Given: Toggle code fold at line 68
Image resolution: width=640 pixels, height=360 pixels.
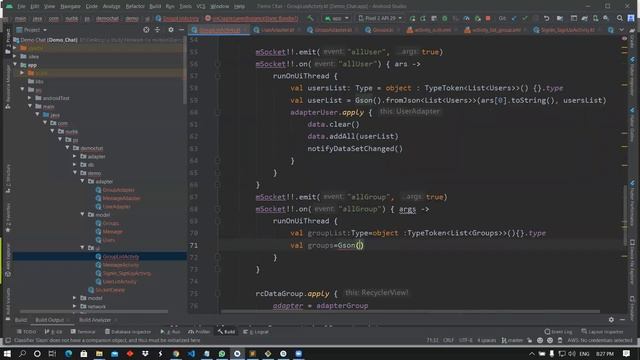Looking at the screenshot, I should (218, 209).
